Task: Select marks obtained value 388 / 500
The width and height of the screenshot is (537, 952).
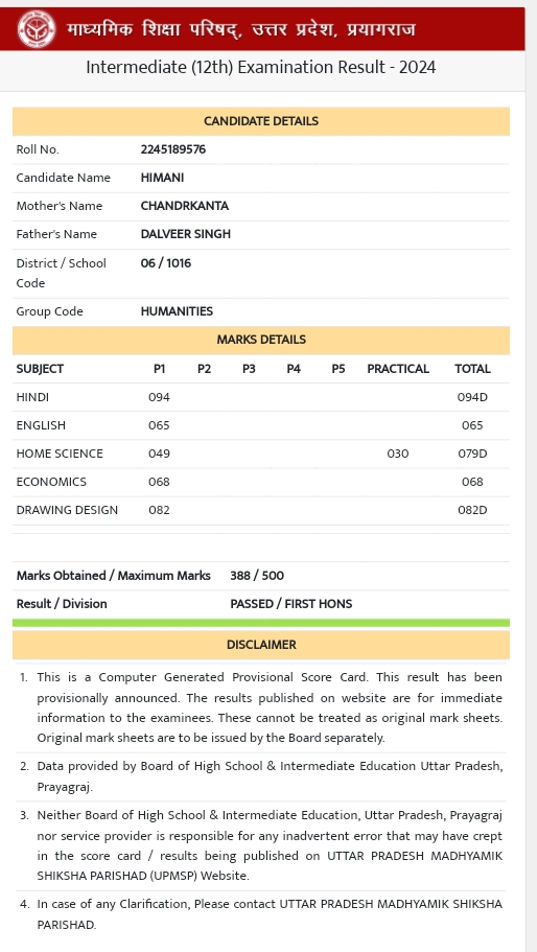Action: 257,576
